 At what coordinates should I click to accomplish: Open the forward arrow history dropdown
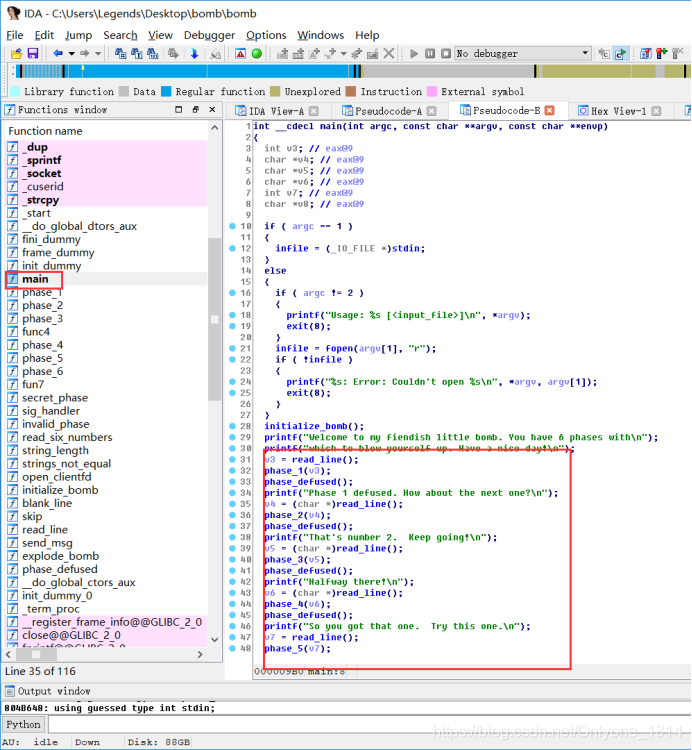point(98,54)
